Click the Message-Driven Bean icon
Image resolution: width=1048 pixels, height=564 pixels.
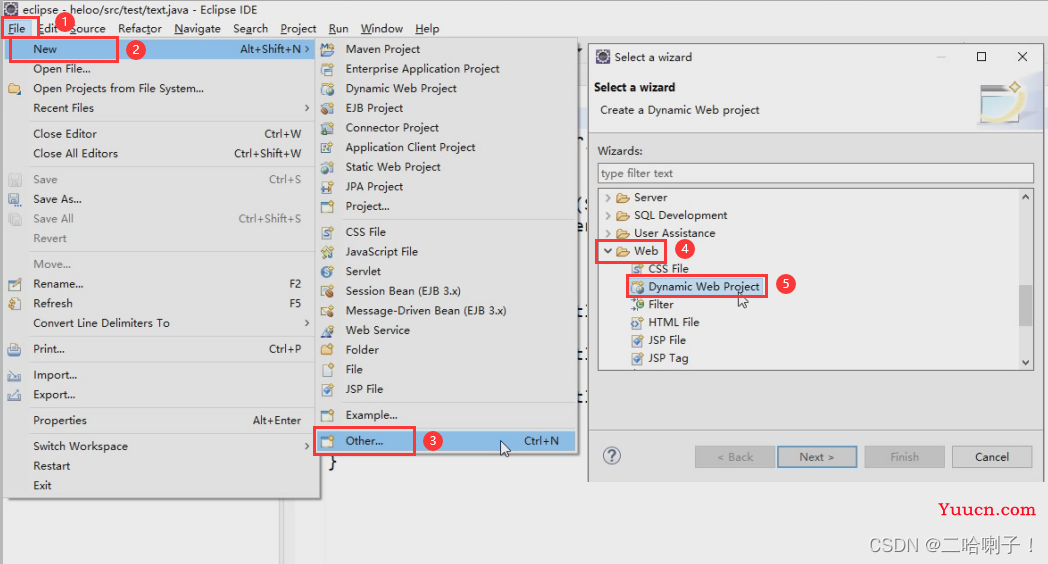click(328, 311)
